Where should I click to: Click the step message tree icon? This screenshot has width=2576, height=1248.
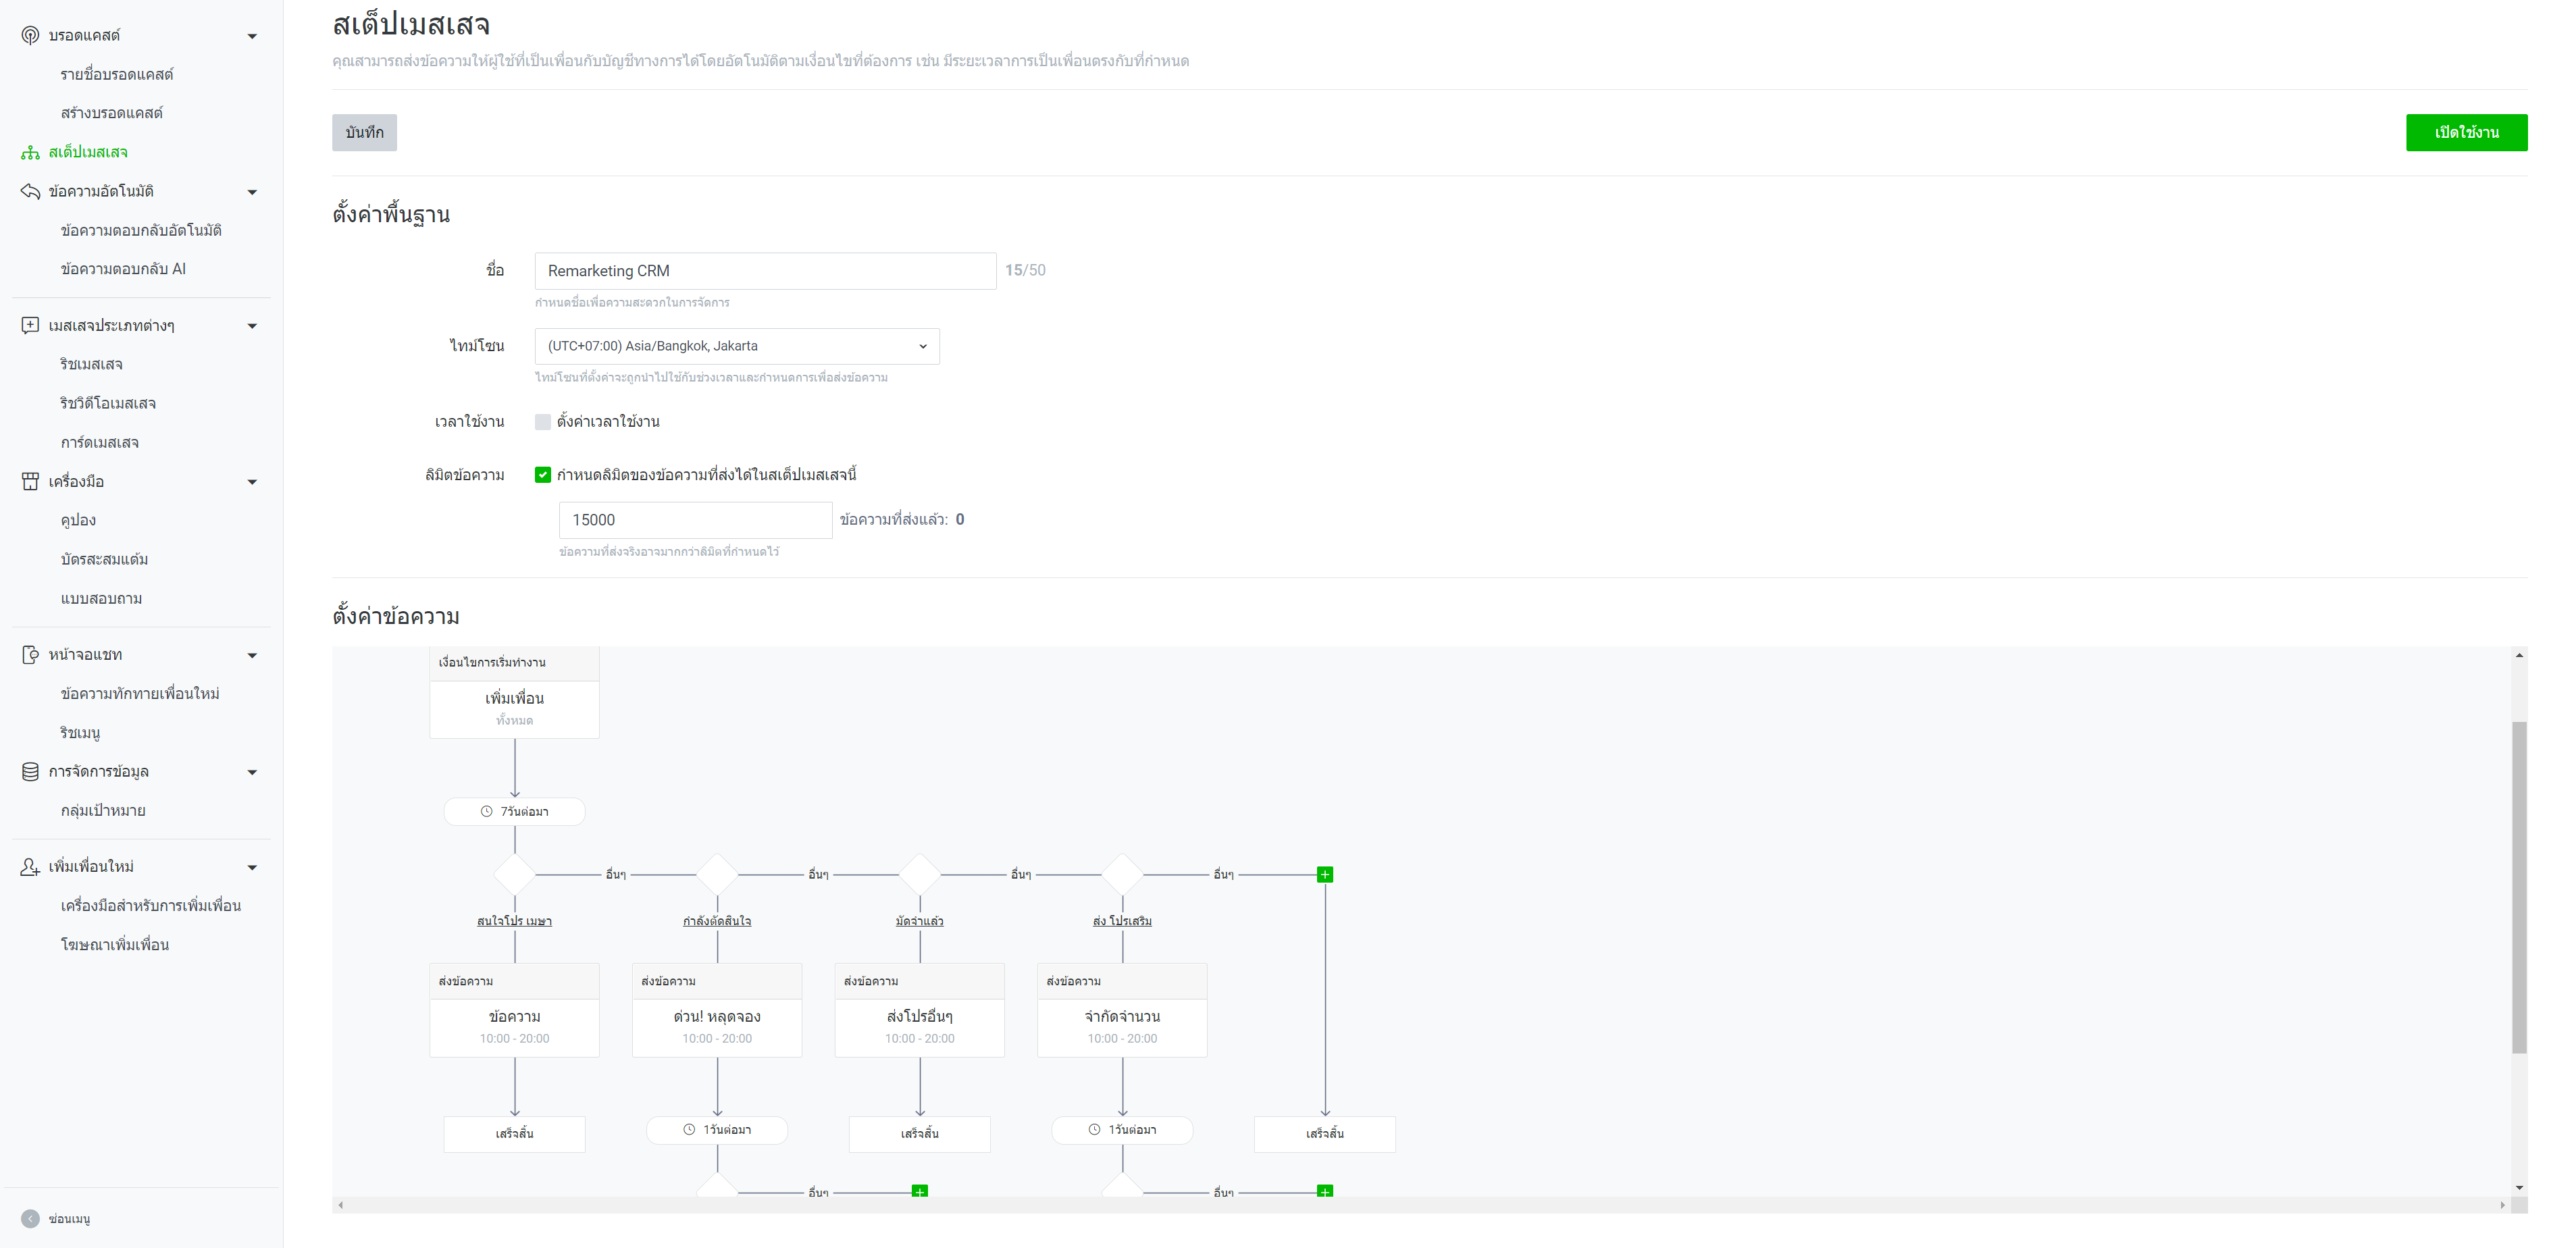click(30, 152)
